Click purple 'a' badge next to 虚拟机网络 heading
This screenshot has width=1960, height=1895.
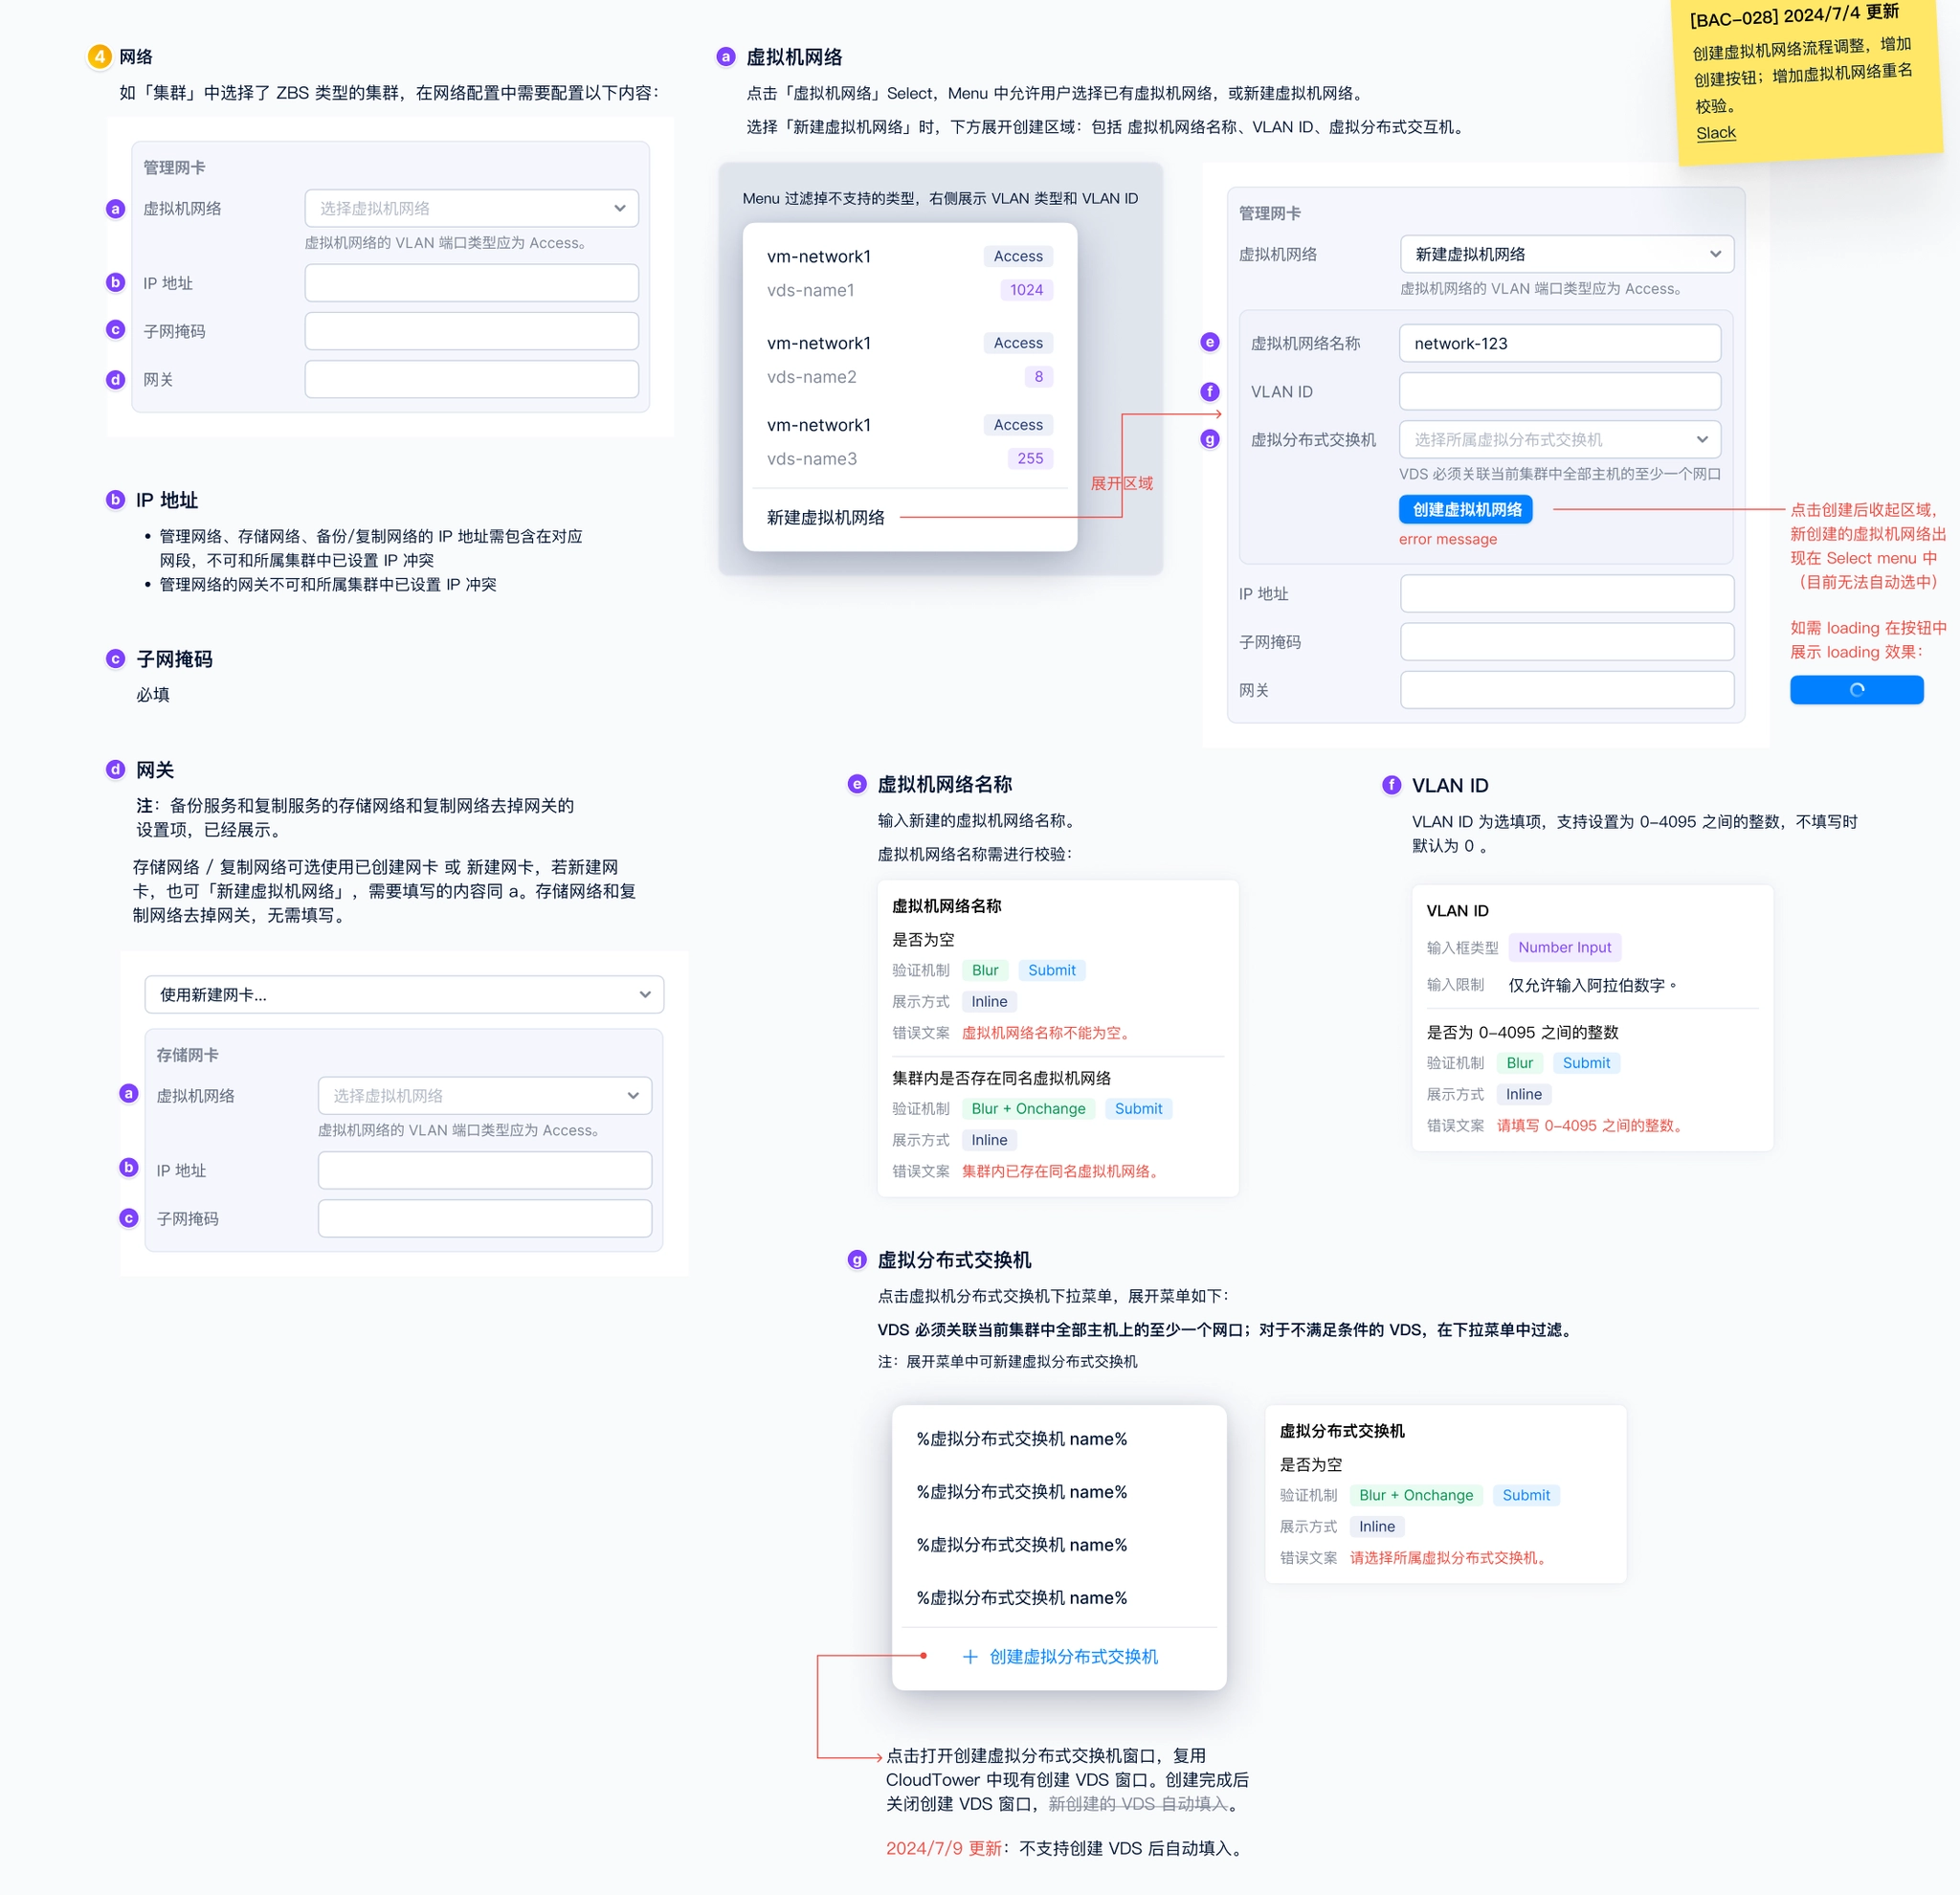(726, 57)
